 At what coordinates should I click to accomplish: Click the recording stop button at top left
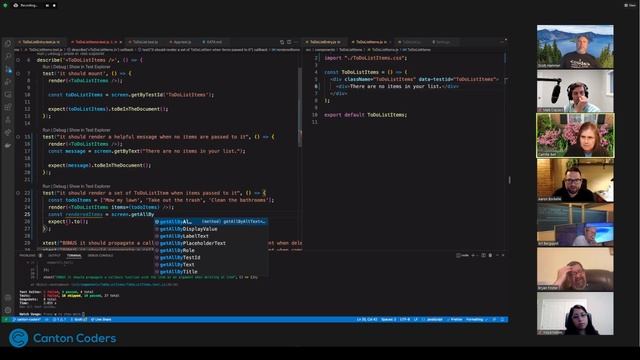[54, 6]
